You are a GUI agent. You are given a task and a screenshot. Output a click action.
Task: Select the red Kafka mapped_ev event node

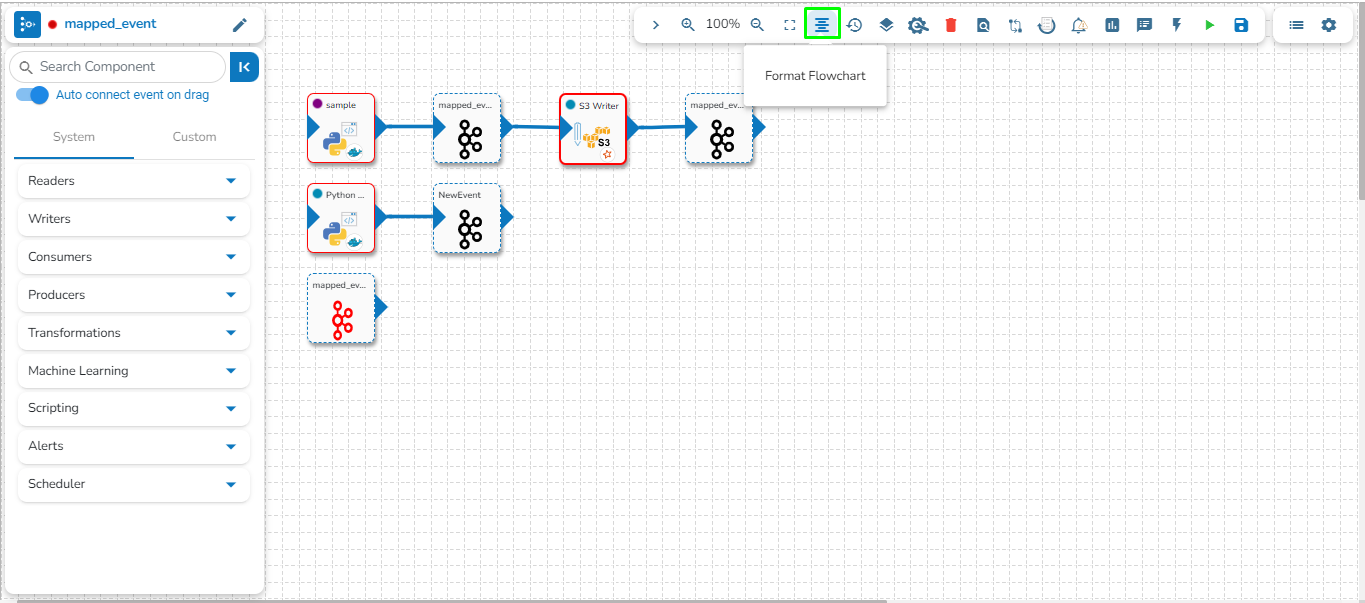point(341,308)
